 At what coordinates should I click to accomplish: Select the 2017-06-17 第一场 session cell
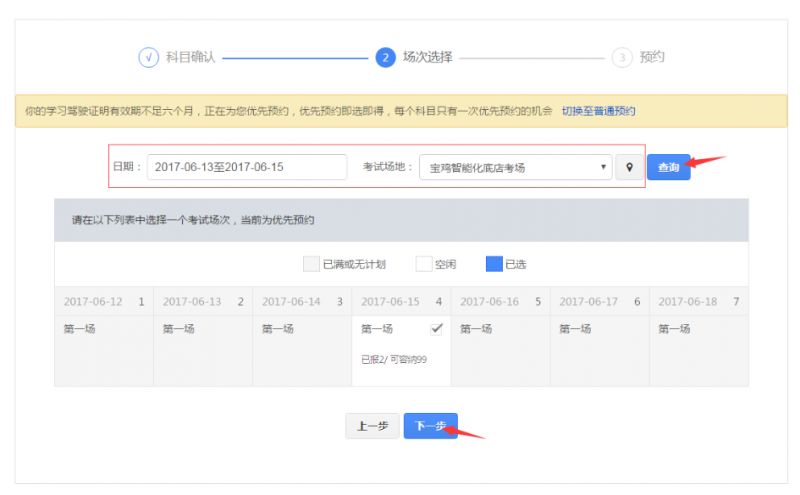[598, 350]
